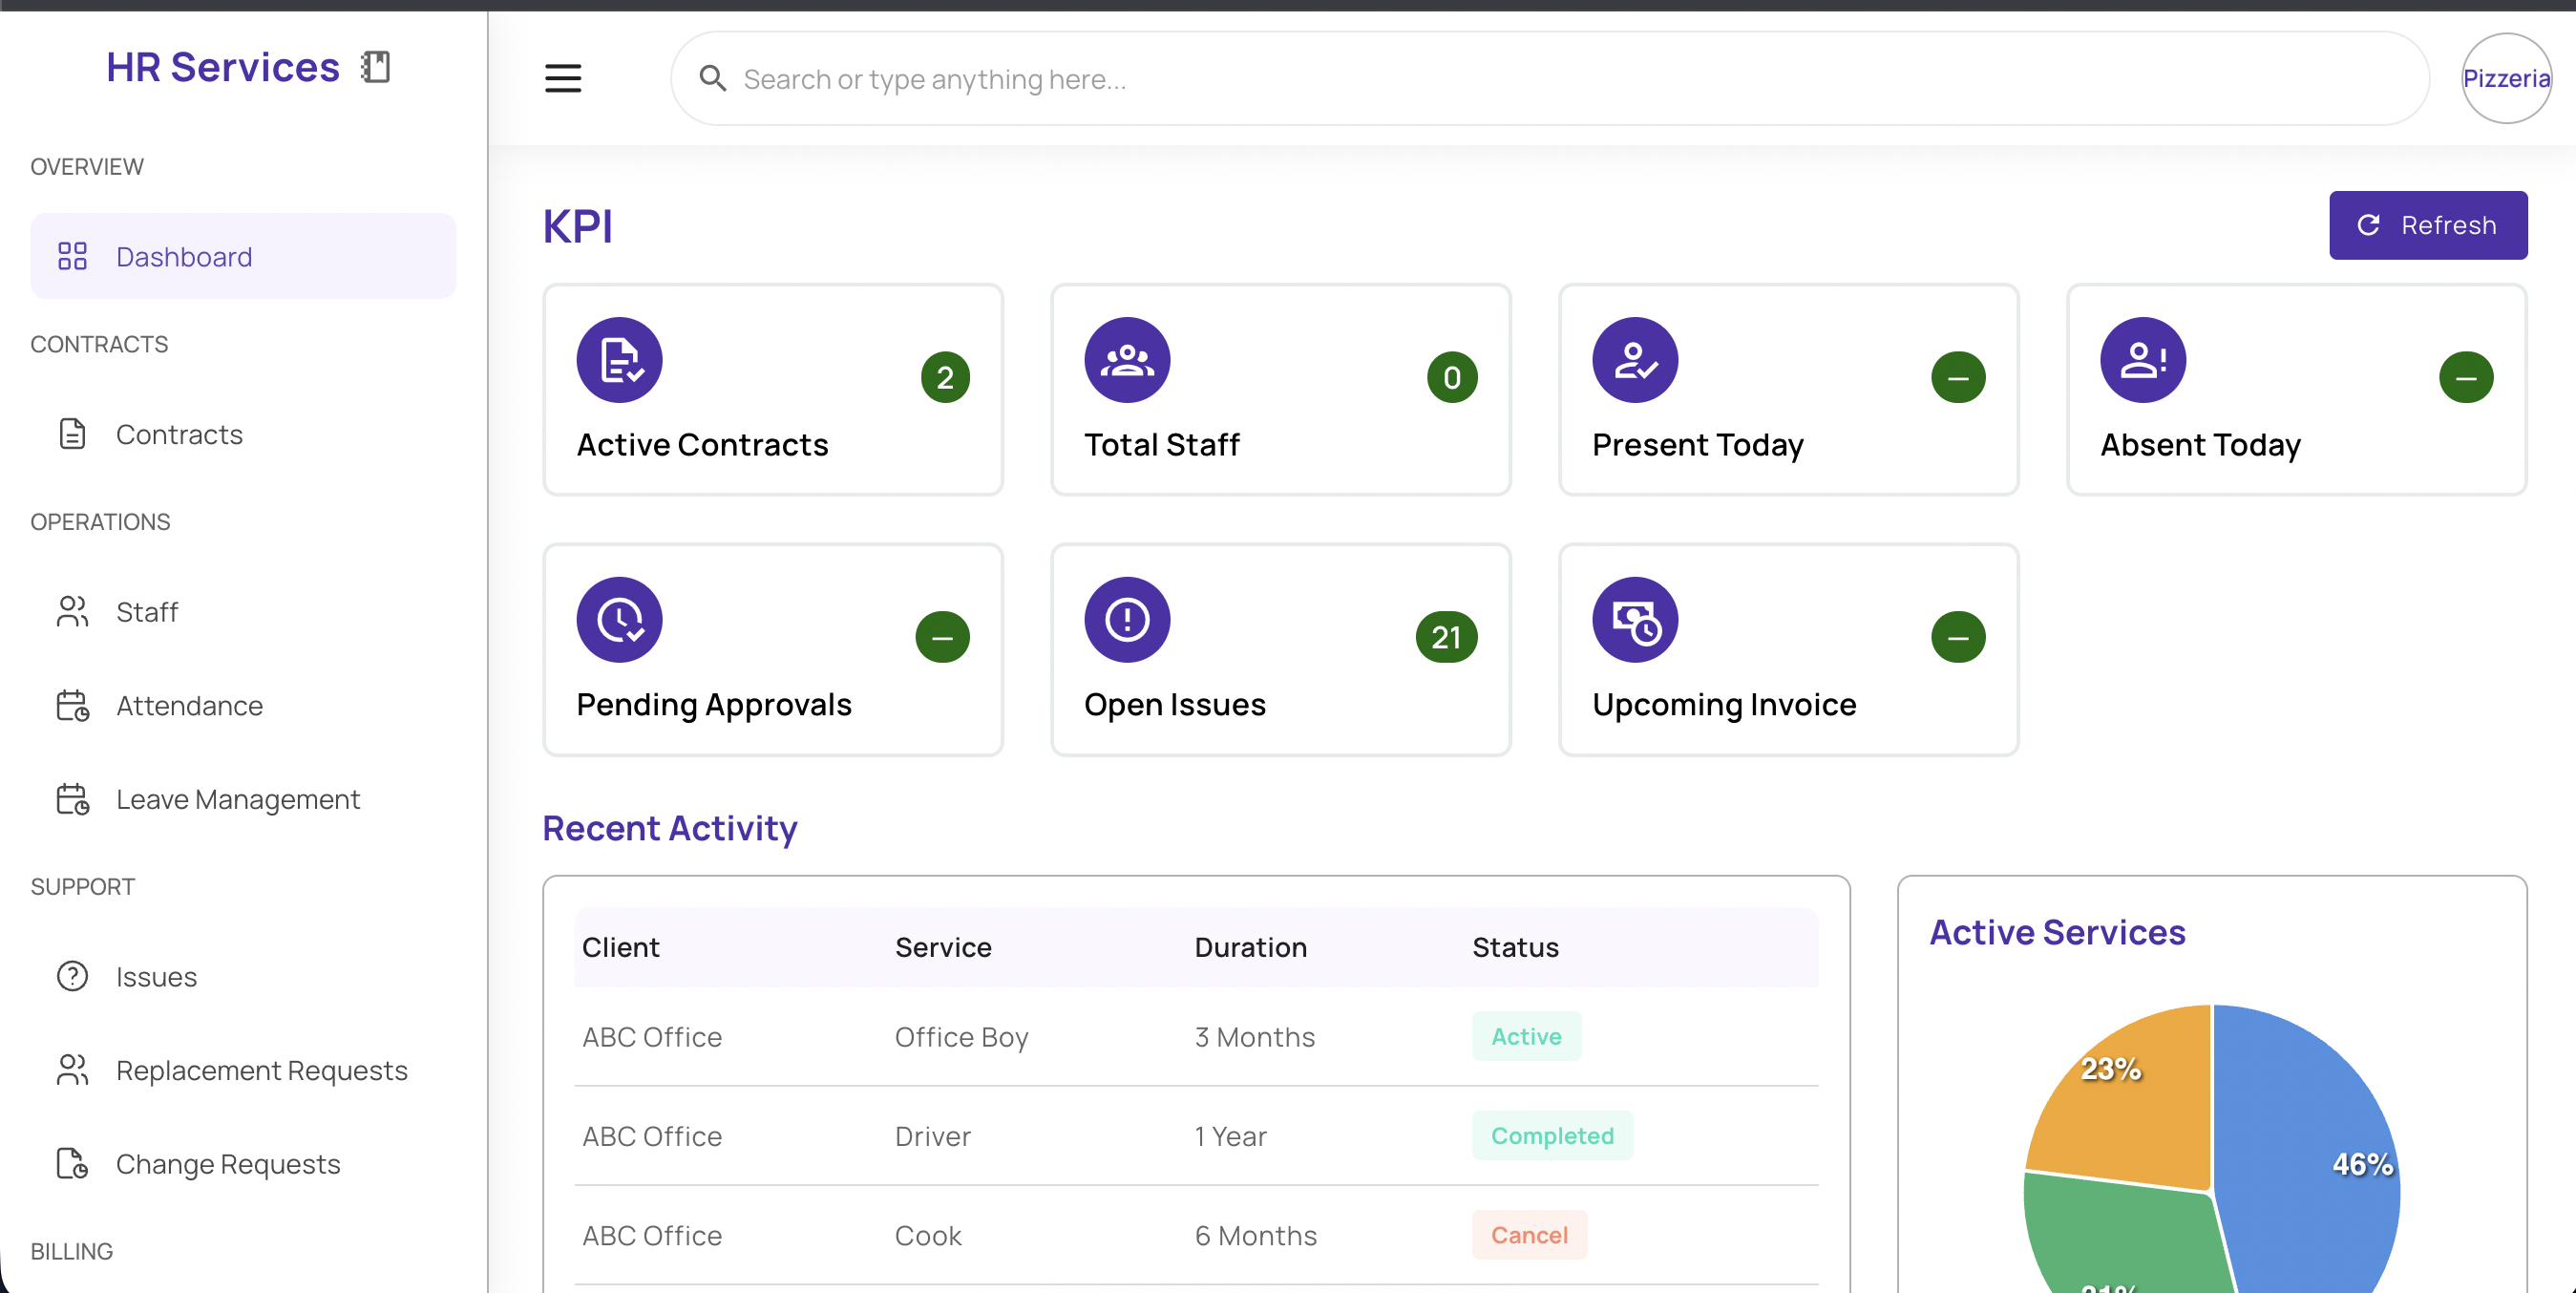Click the Active status badge for Office Boy

[1526, 1036]
